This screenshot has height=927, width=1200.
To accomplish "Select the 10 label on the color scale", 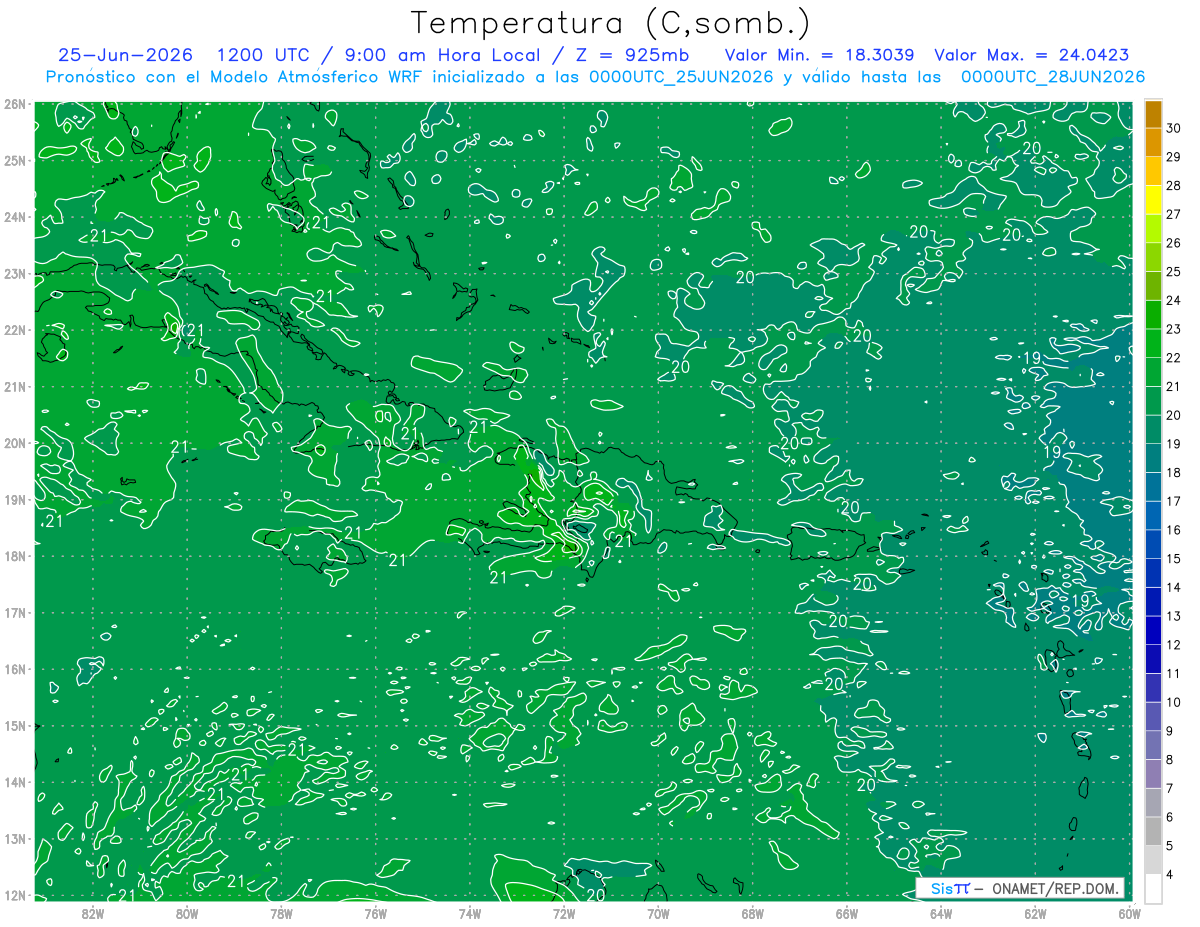I will pos(1174,702).
